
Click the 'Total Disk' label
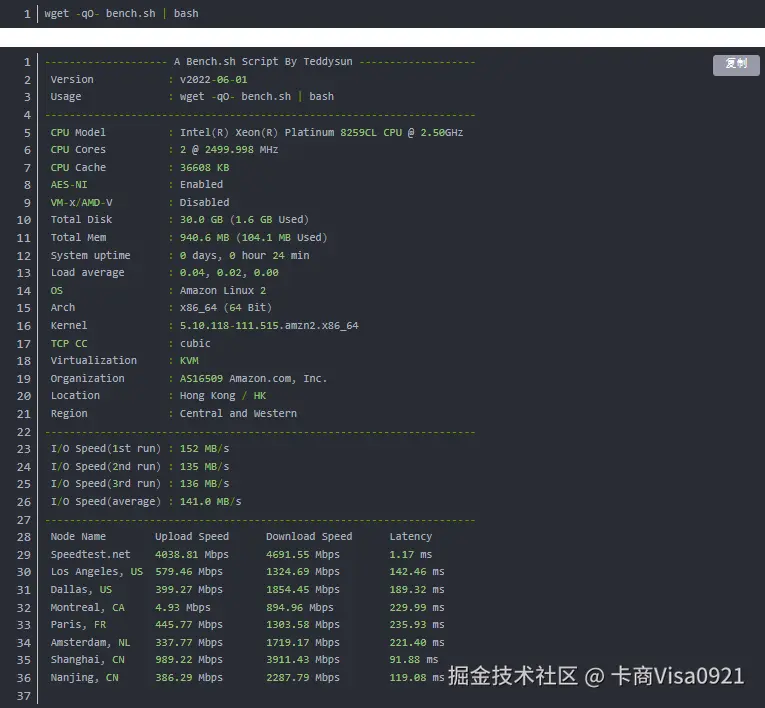[81, 220]
